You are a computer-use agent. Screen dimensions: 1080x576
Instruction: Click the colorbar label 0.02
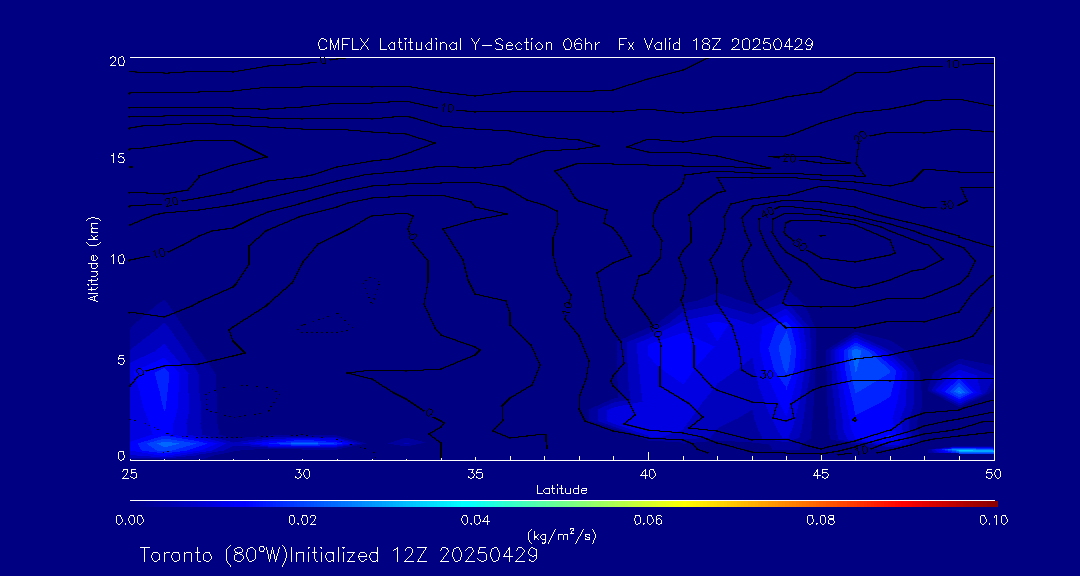pos(302,520)
